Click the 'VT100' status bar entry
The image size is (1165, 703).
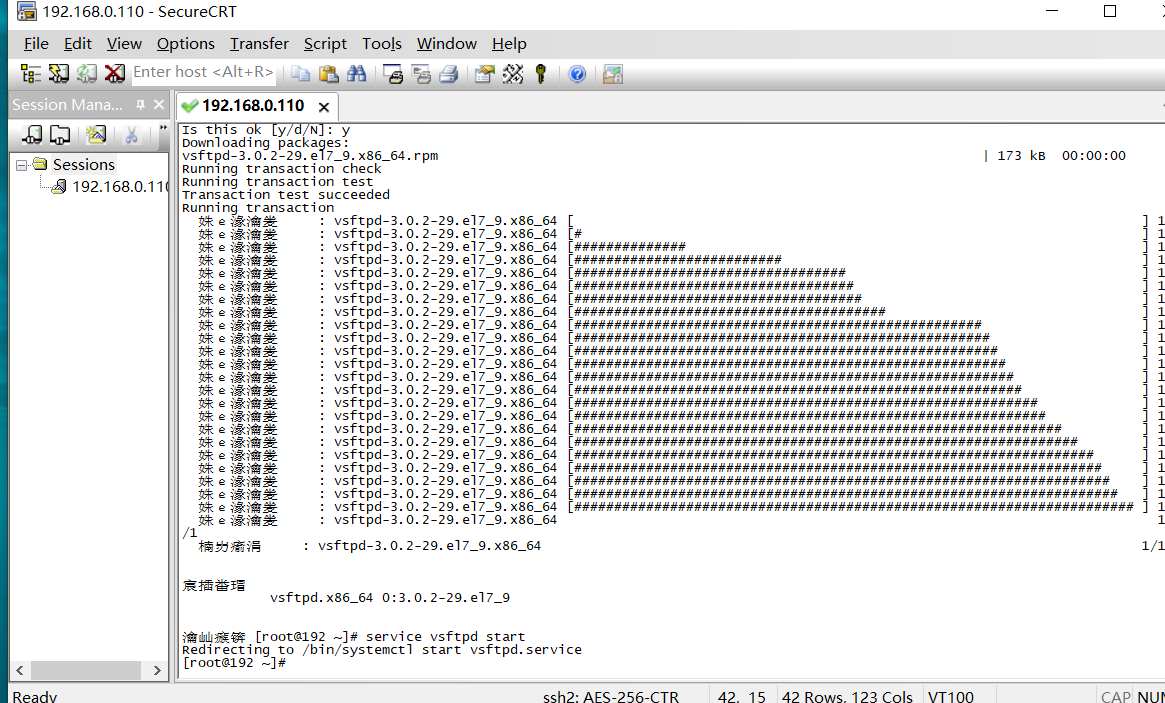pyautogui.click(x=951, y=696)
